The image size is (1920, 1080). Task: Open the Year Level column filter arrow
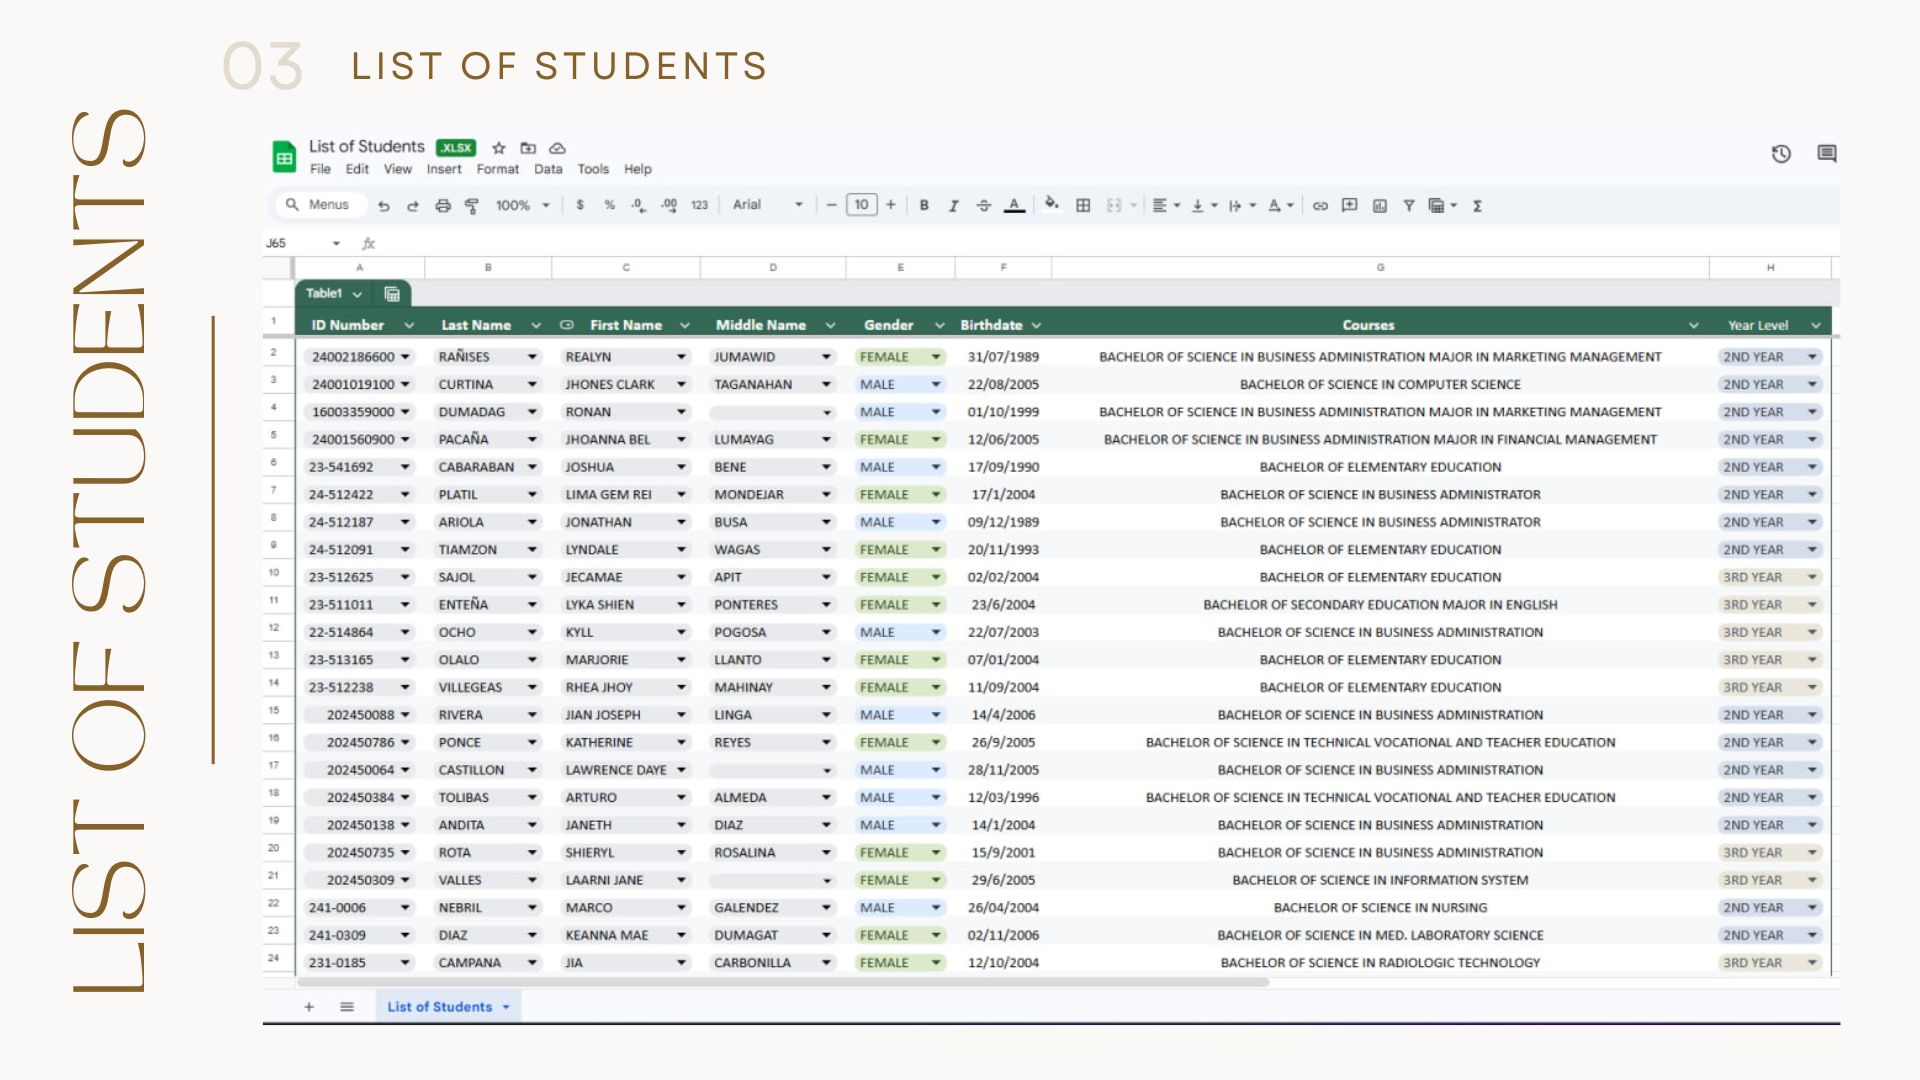pyautogui.click(x=1815, y=326)
